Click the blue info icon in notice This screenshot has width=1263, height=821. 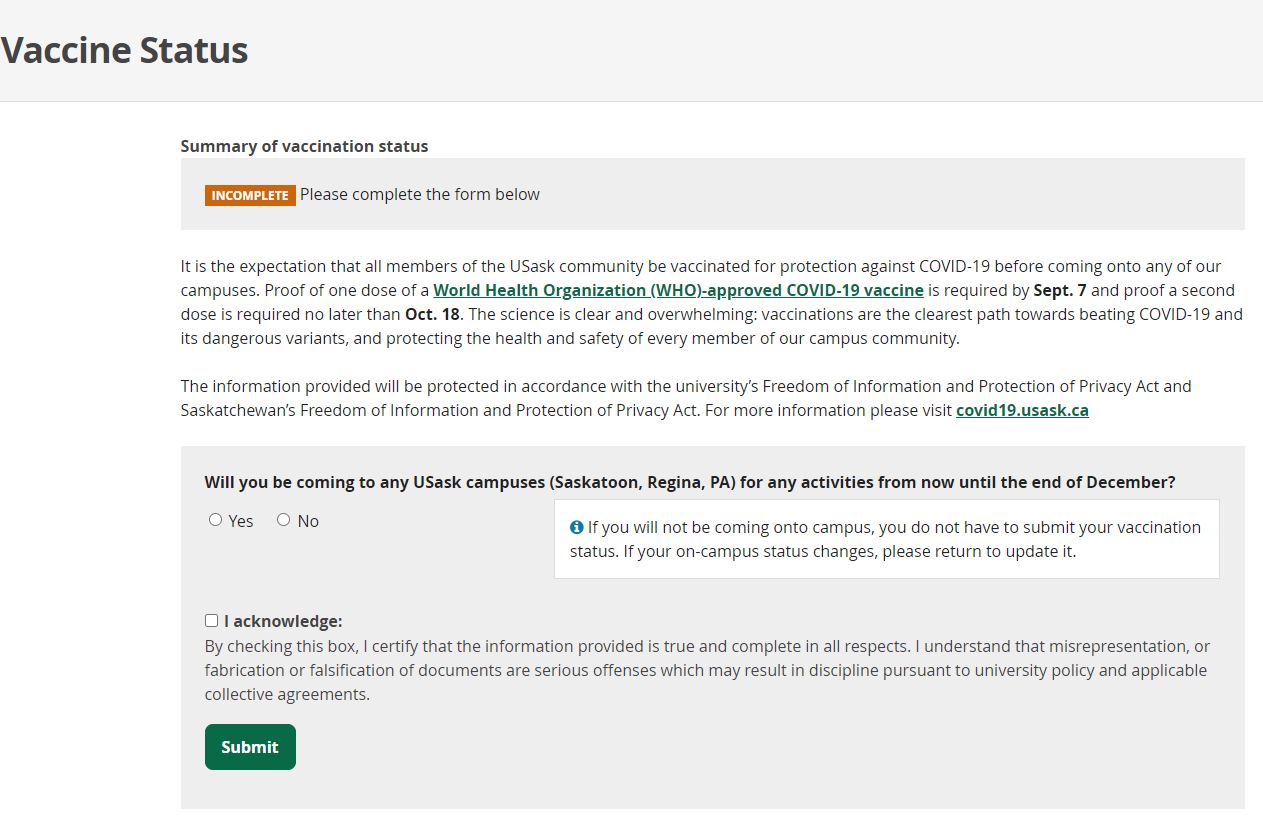click(576, 527)
